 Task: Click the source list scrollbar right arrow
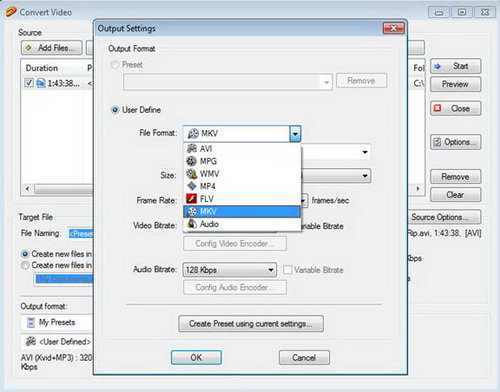[418, 189]
